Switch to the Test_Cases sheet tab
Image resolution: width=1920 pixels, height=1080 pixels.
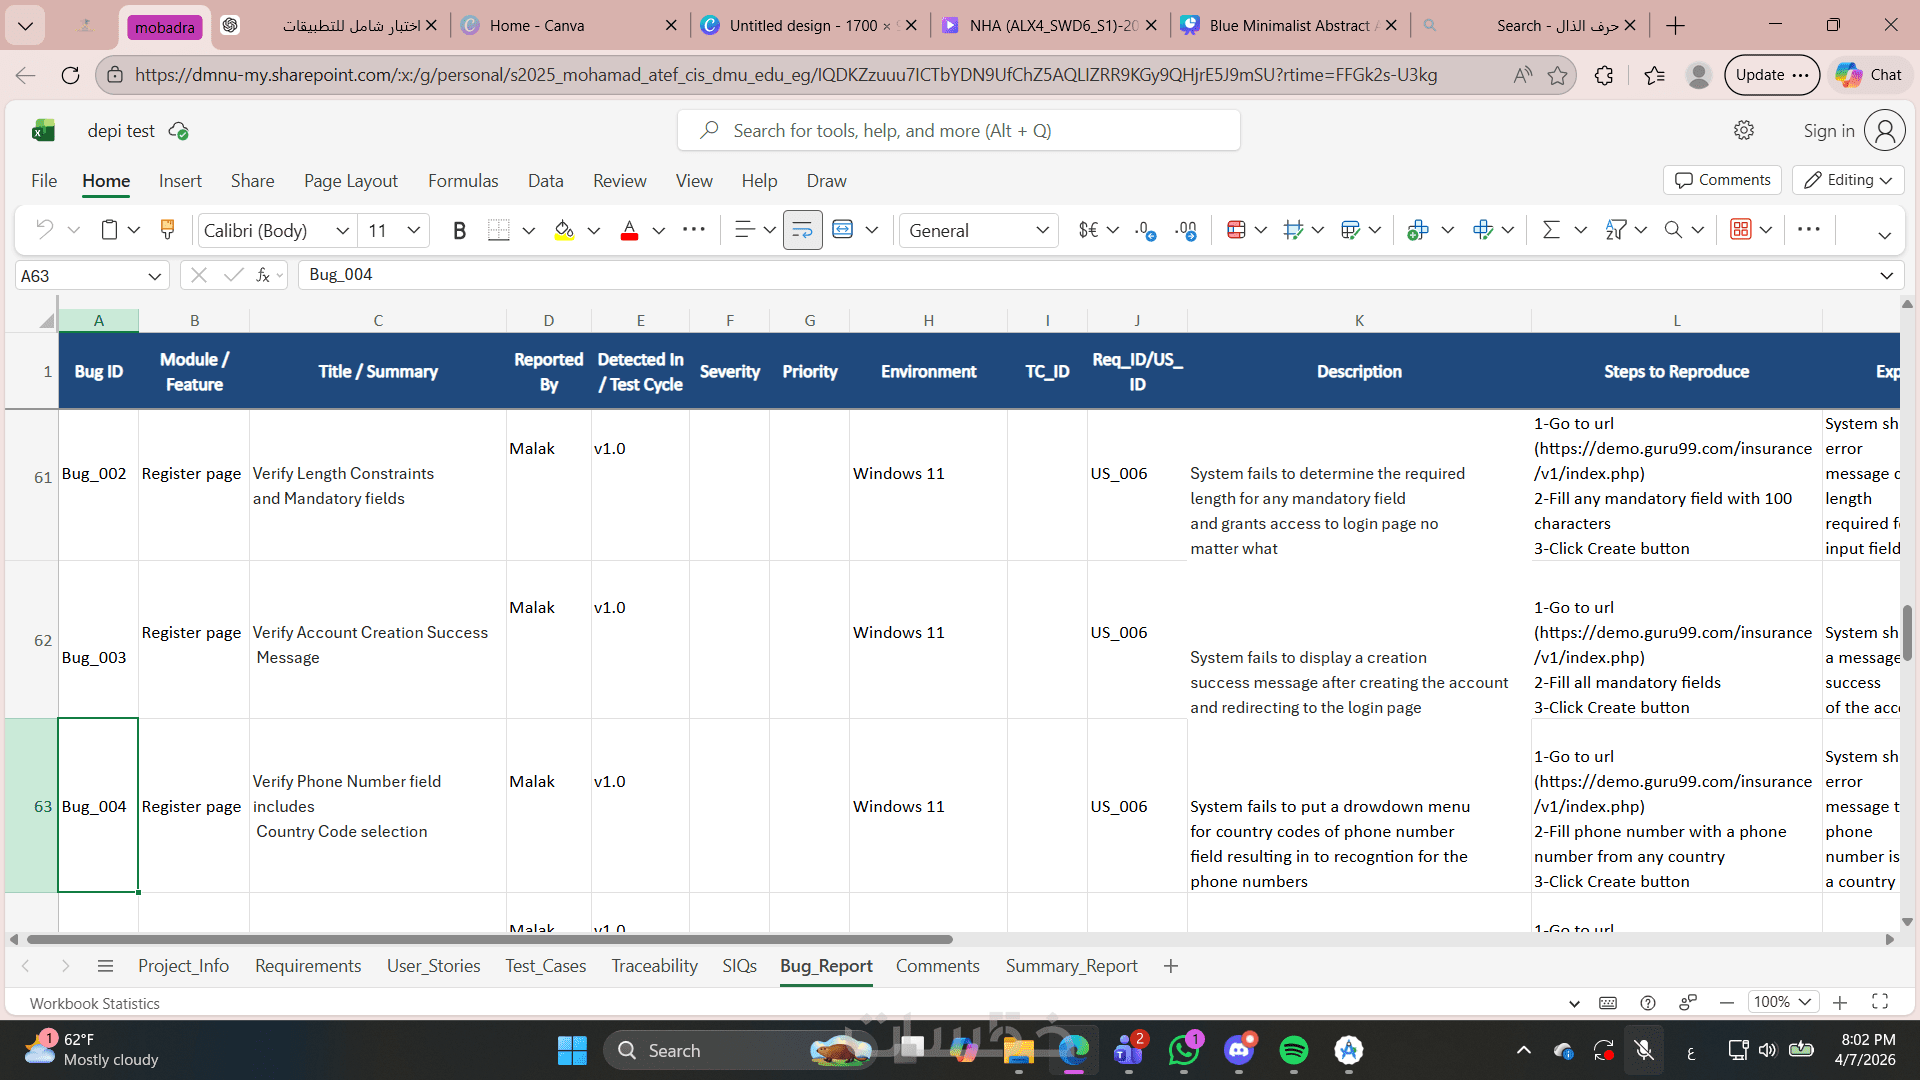pyautogui.click(x=545, y=966)
